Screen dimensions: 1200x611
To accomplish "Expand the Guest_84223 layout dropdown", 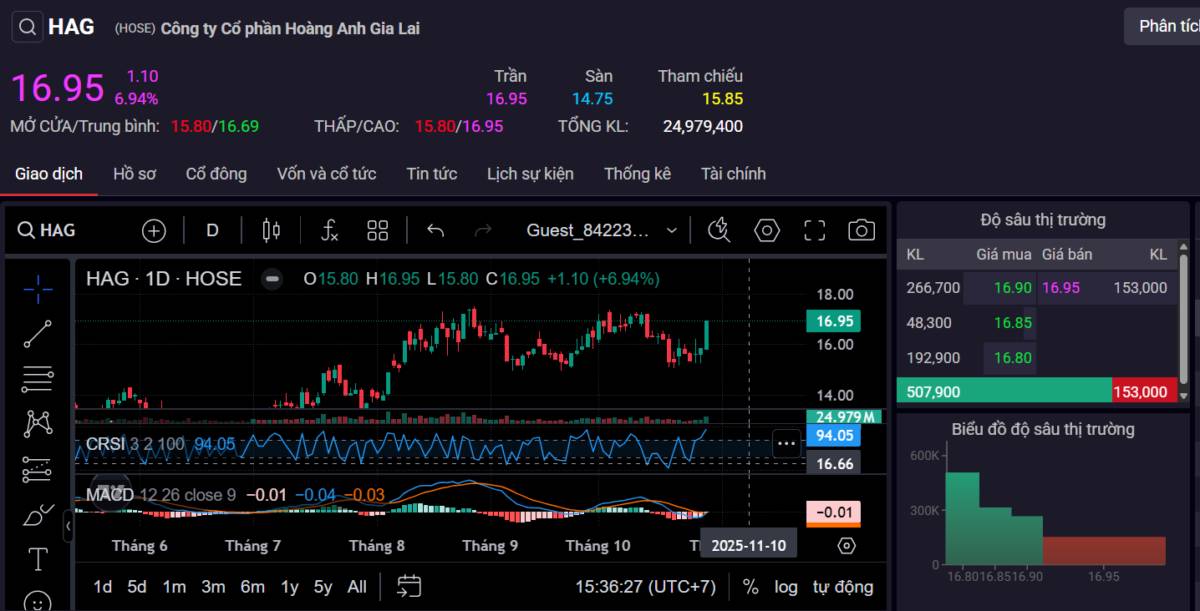I will 671,231.
